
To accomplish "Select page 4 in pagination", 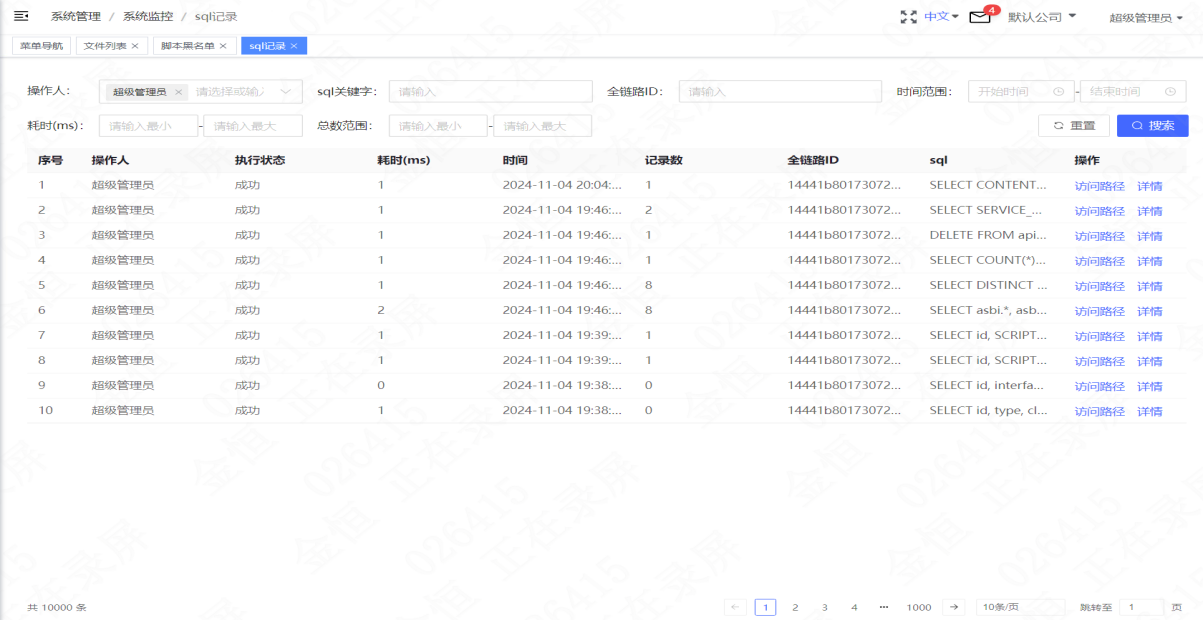I will pos(854,607).
